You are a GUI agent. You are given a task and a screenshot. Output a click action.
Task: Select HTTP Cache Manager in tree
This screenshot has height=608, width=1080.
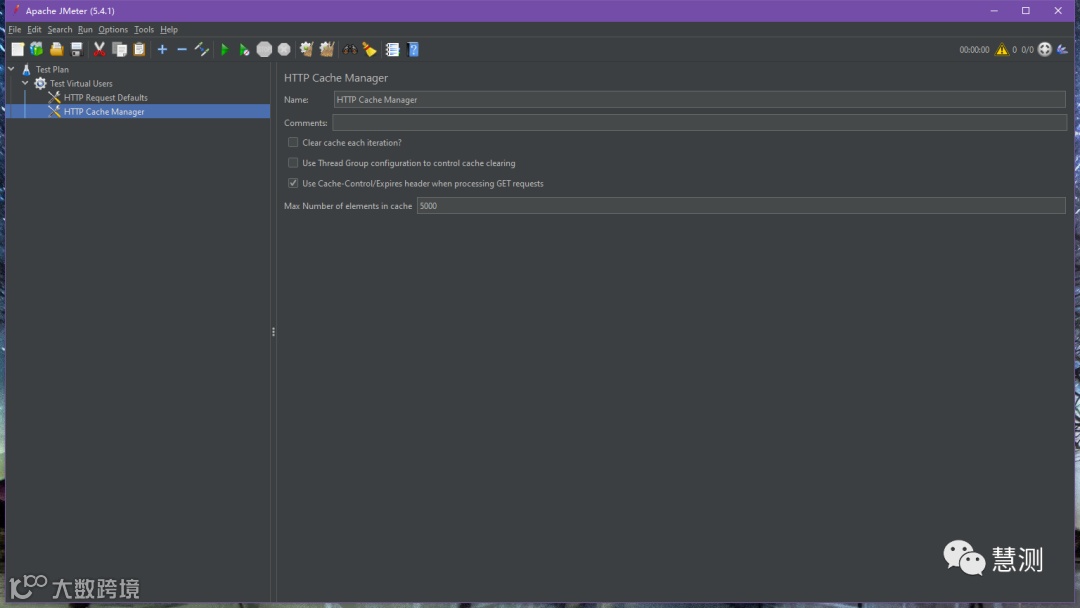tap(104, 112)
